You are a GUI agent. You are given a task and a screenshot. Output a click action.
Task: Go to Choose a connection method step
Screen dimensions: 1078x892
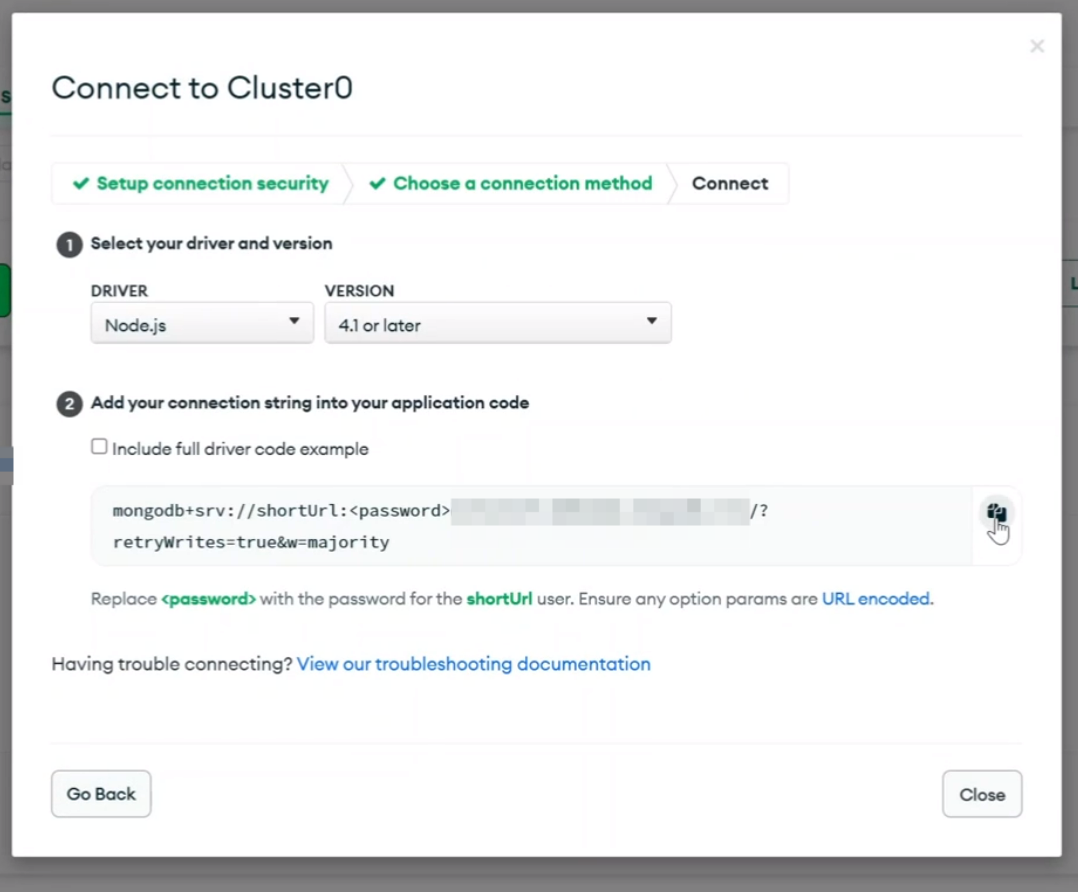pos(522,184)
